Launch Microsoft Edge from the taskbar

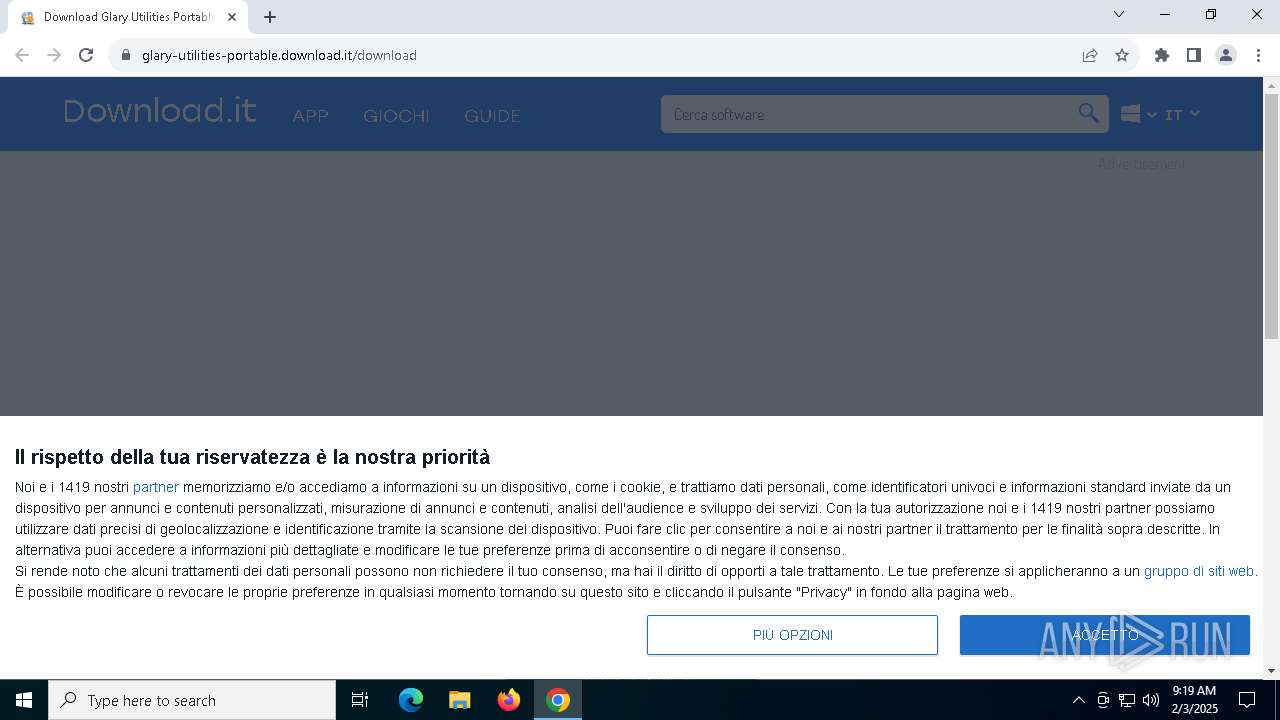pyautogui.click(x=411, y=700)
